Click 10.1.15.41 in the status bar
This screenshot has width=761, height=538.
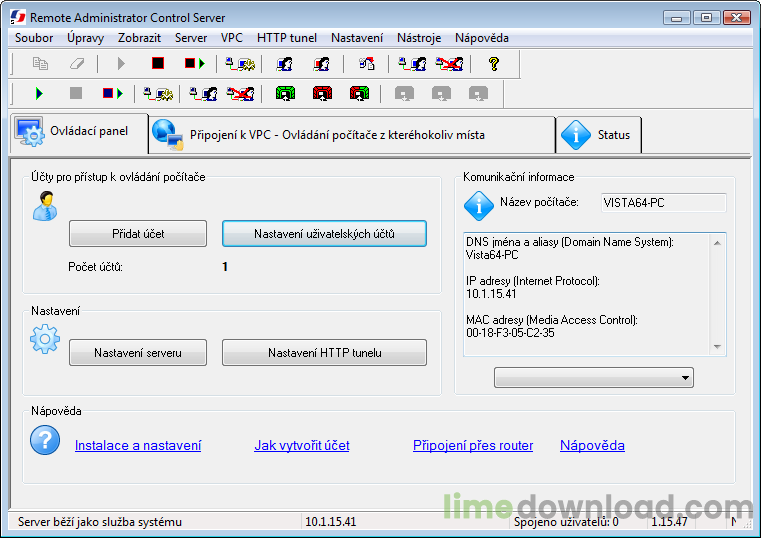[x=331, y=522]
